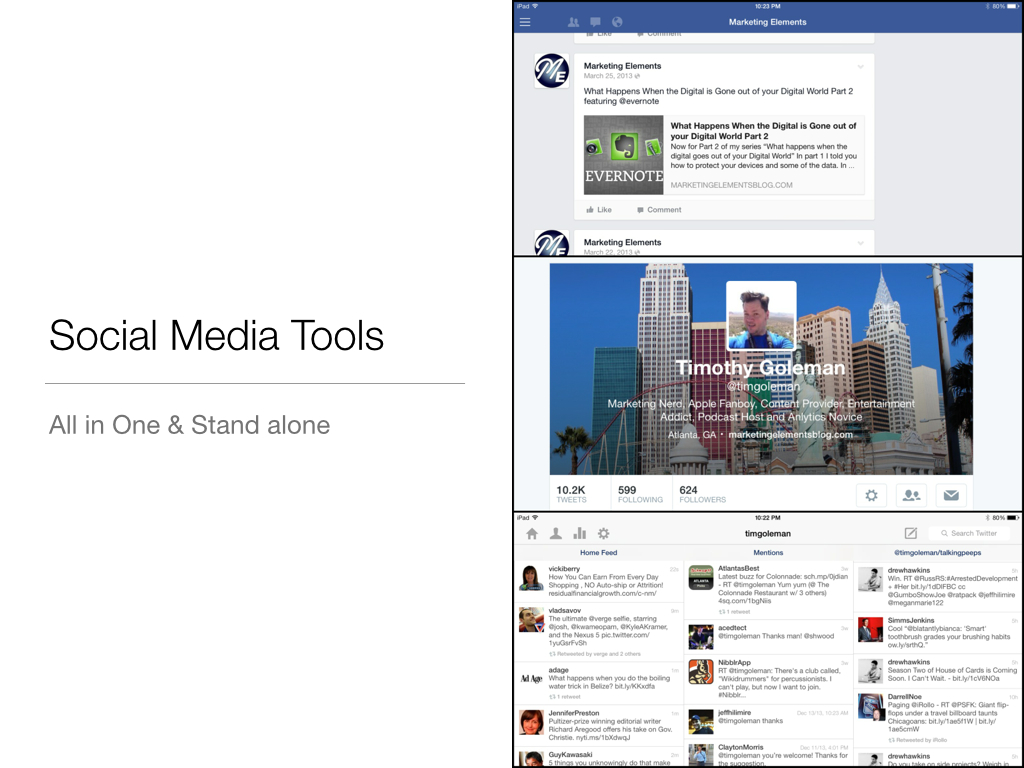Click the compose tweet icon
1024x768 pixels.
tap(911, 534)
